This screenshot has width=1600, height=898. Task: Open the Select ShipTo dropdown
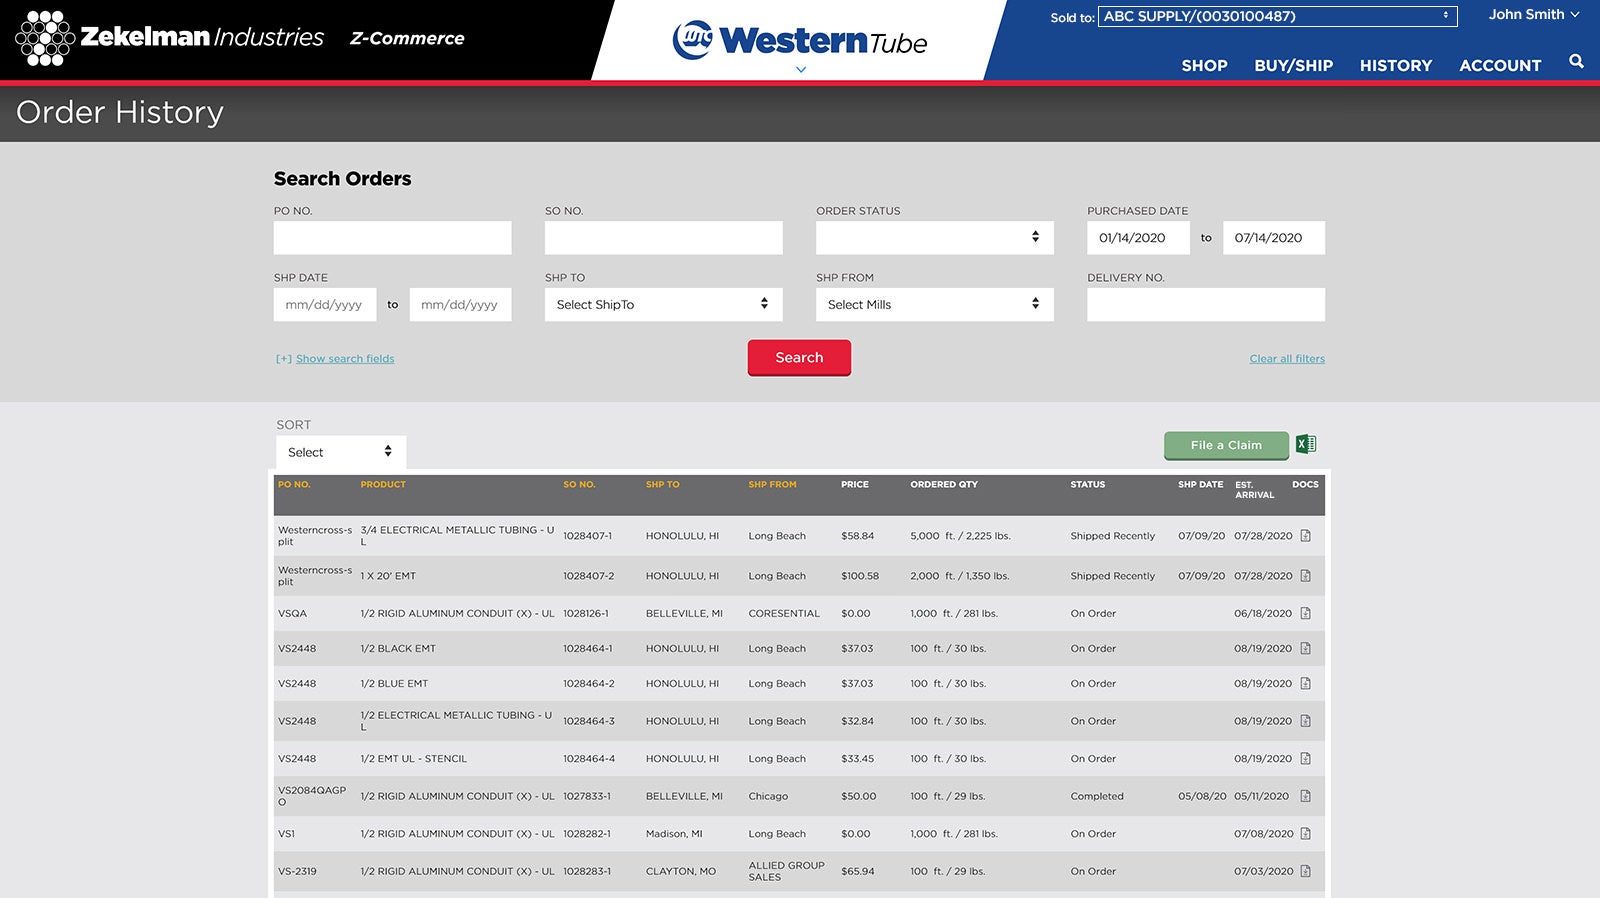pyautogui.click(x=663, y=305)
